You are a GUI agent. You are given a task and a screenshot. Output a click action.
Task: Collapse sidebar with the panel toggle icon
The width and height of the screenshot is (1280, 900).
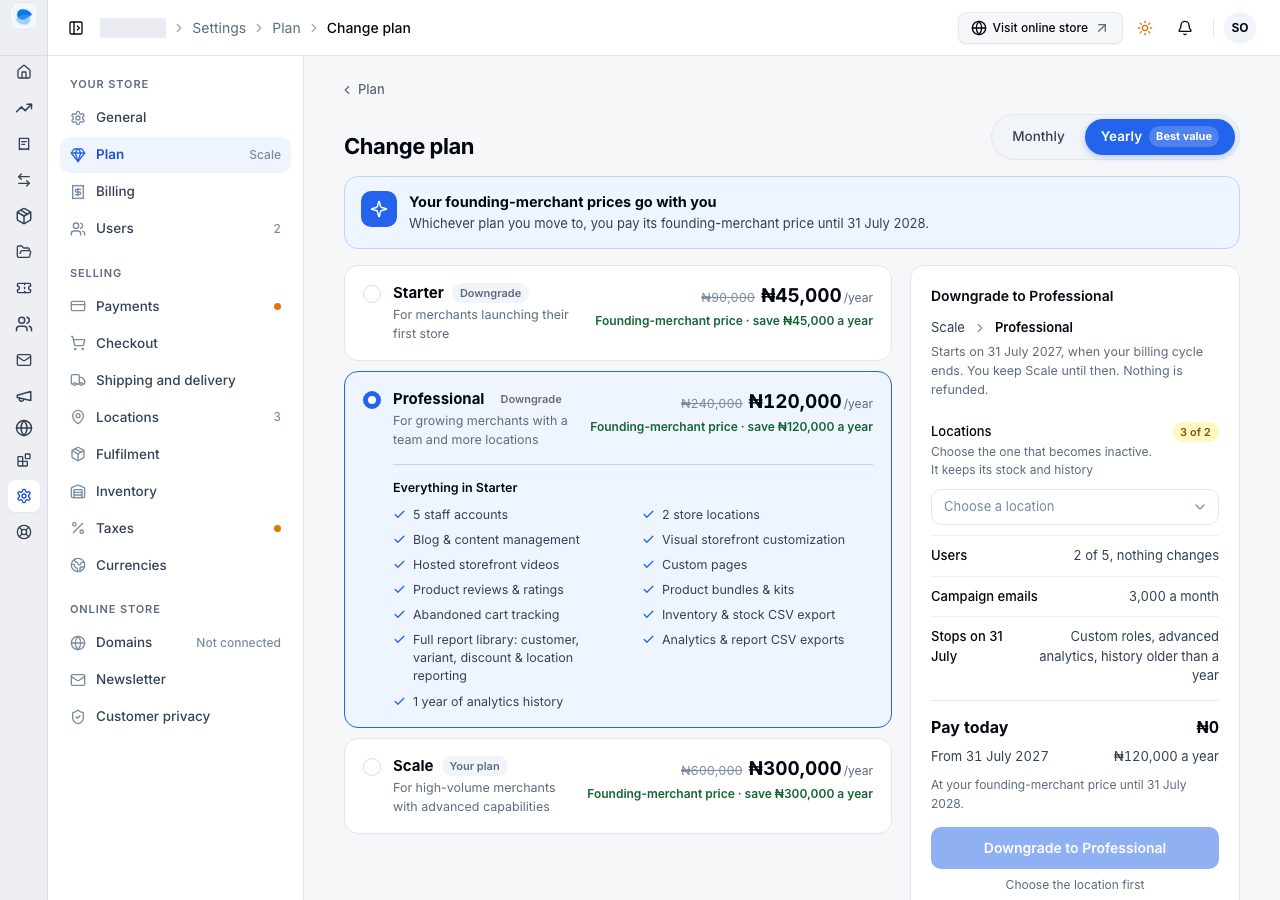pyautogui.click(x=76, y=28)
